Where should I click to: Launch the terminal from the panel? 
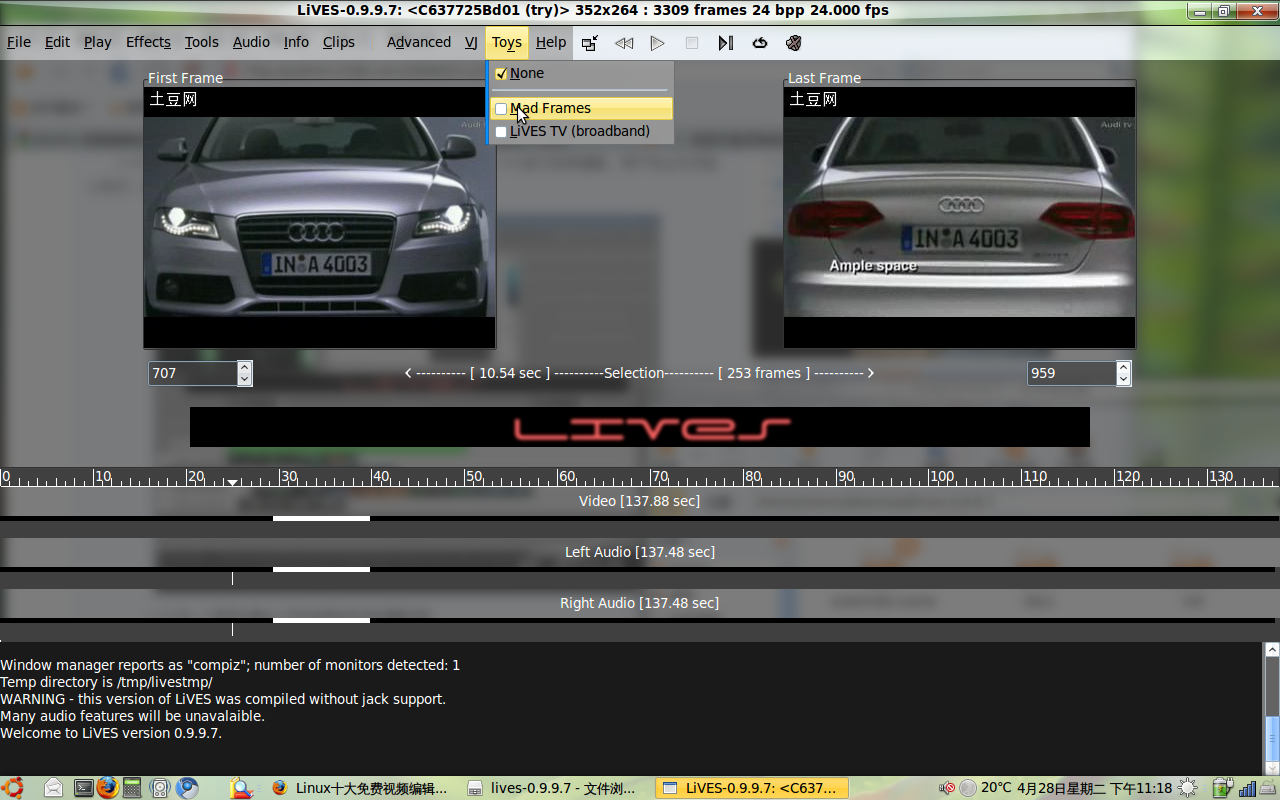tap(84, 788)
